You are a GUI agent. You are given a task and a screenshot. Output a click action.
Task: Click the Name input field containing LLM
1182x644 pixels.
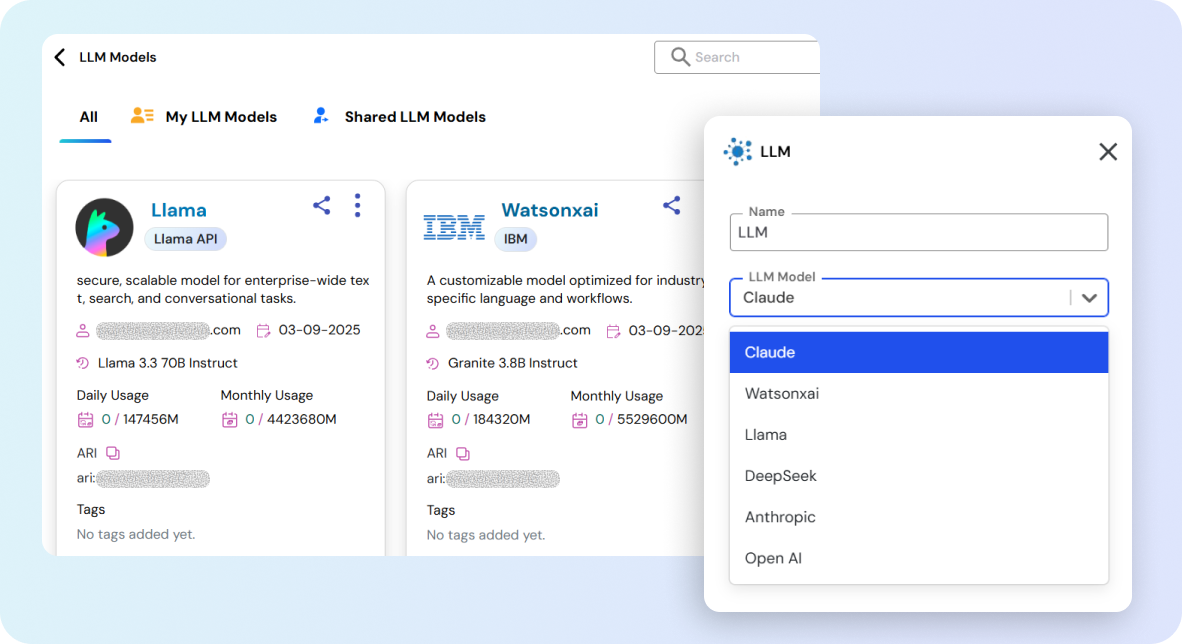(918, 232)
